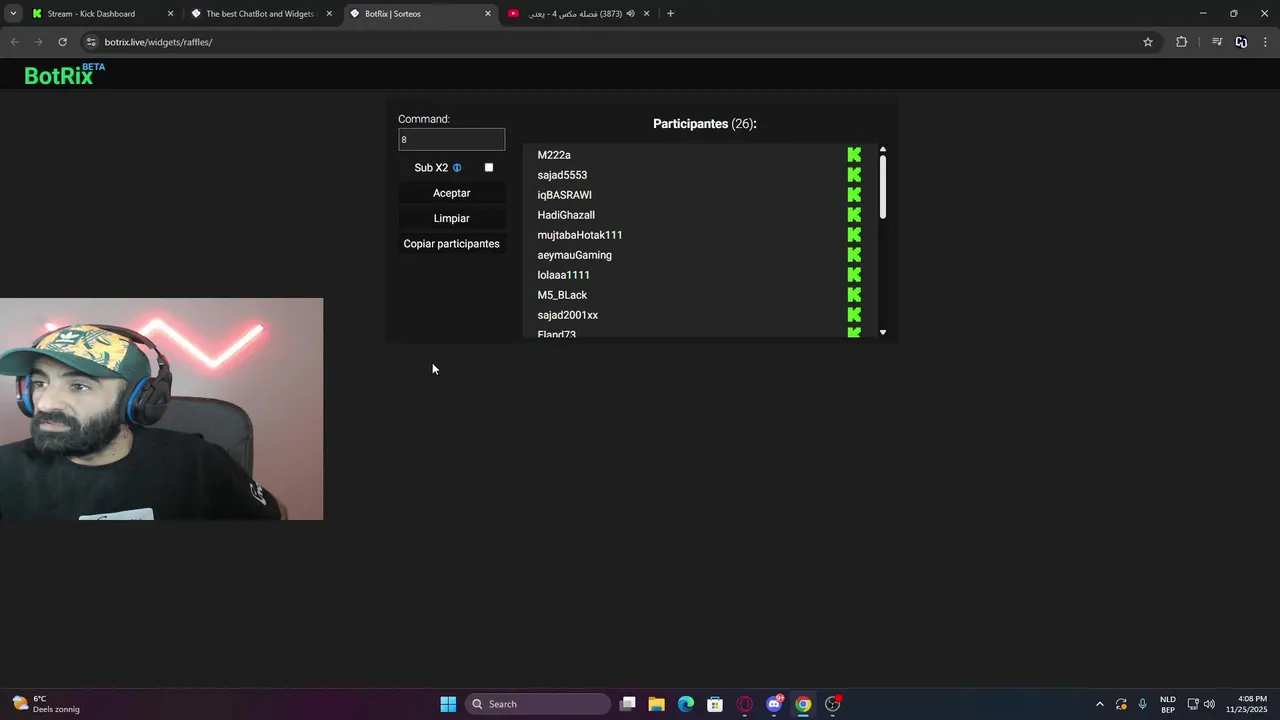The height and width of the screenshot is (720, 1280).
Task: Focus the Command input field
Action: (451, 140)
